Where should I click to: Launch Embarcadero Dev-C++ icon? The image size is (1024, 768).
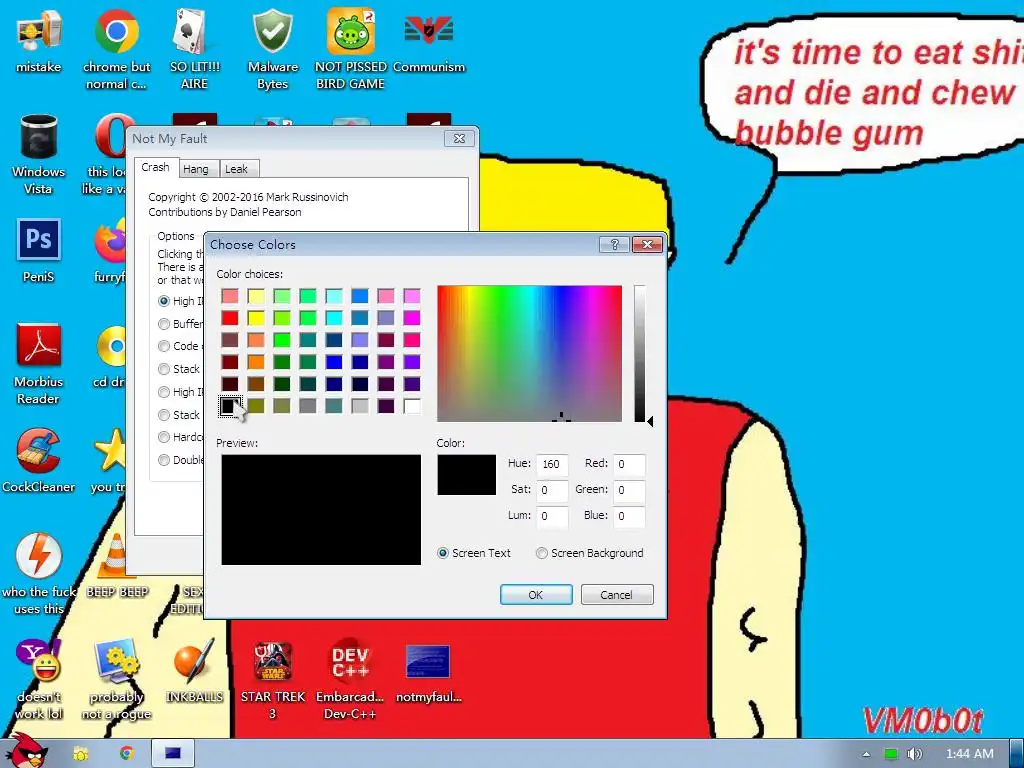350,679
